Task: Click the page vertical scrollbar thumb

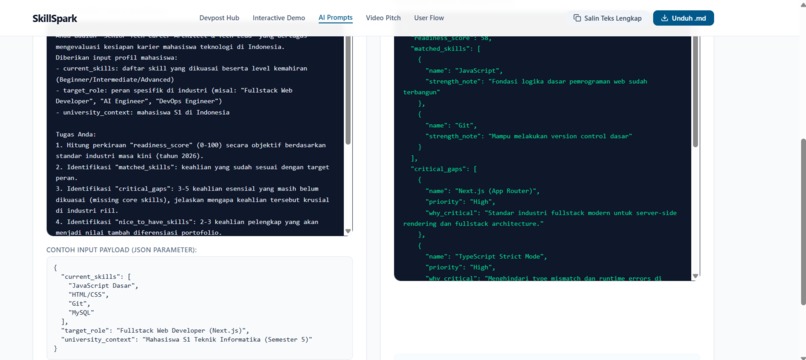Action: pos(802,221)
